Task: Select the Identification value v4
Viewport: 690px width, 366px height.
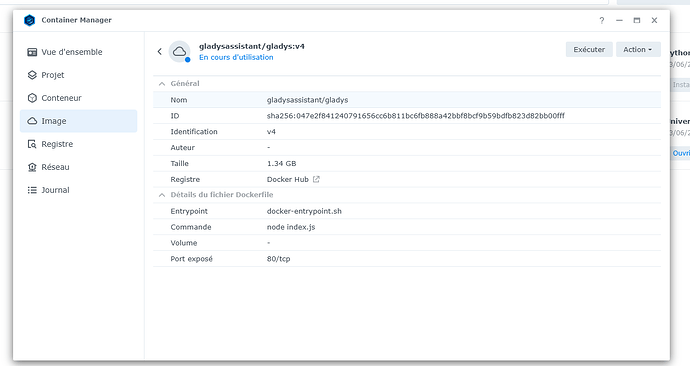Action: 271,132
